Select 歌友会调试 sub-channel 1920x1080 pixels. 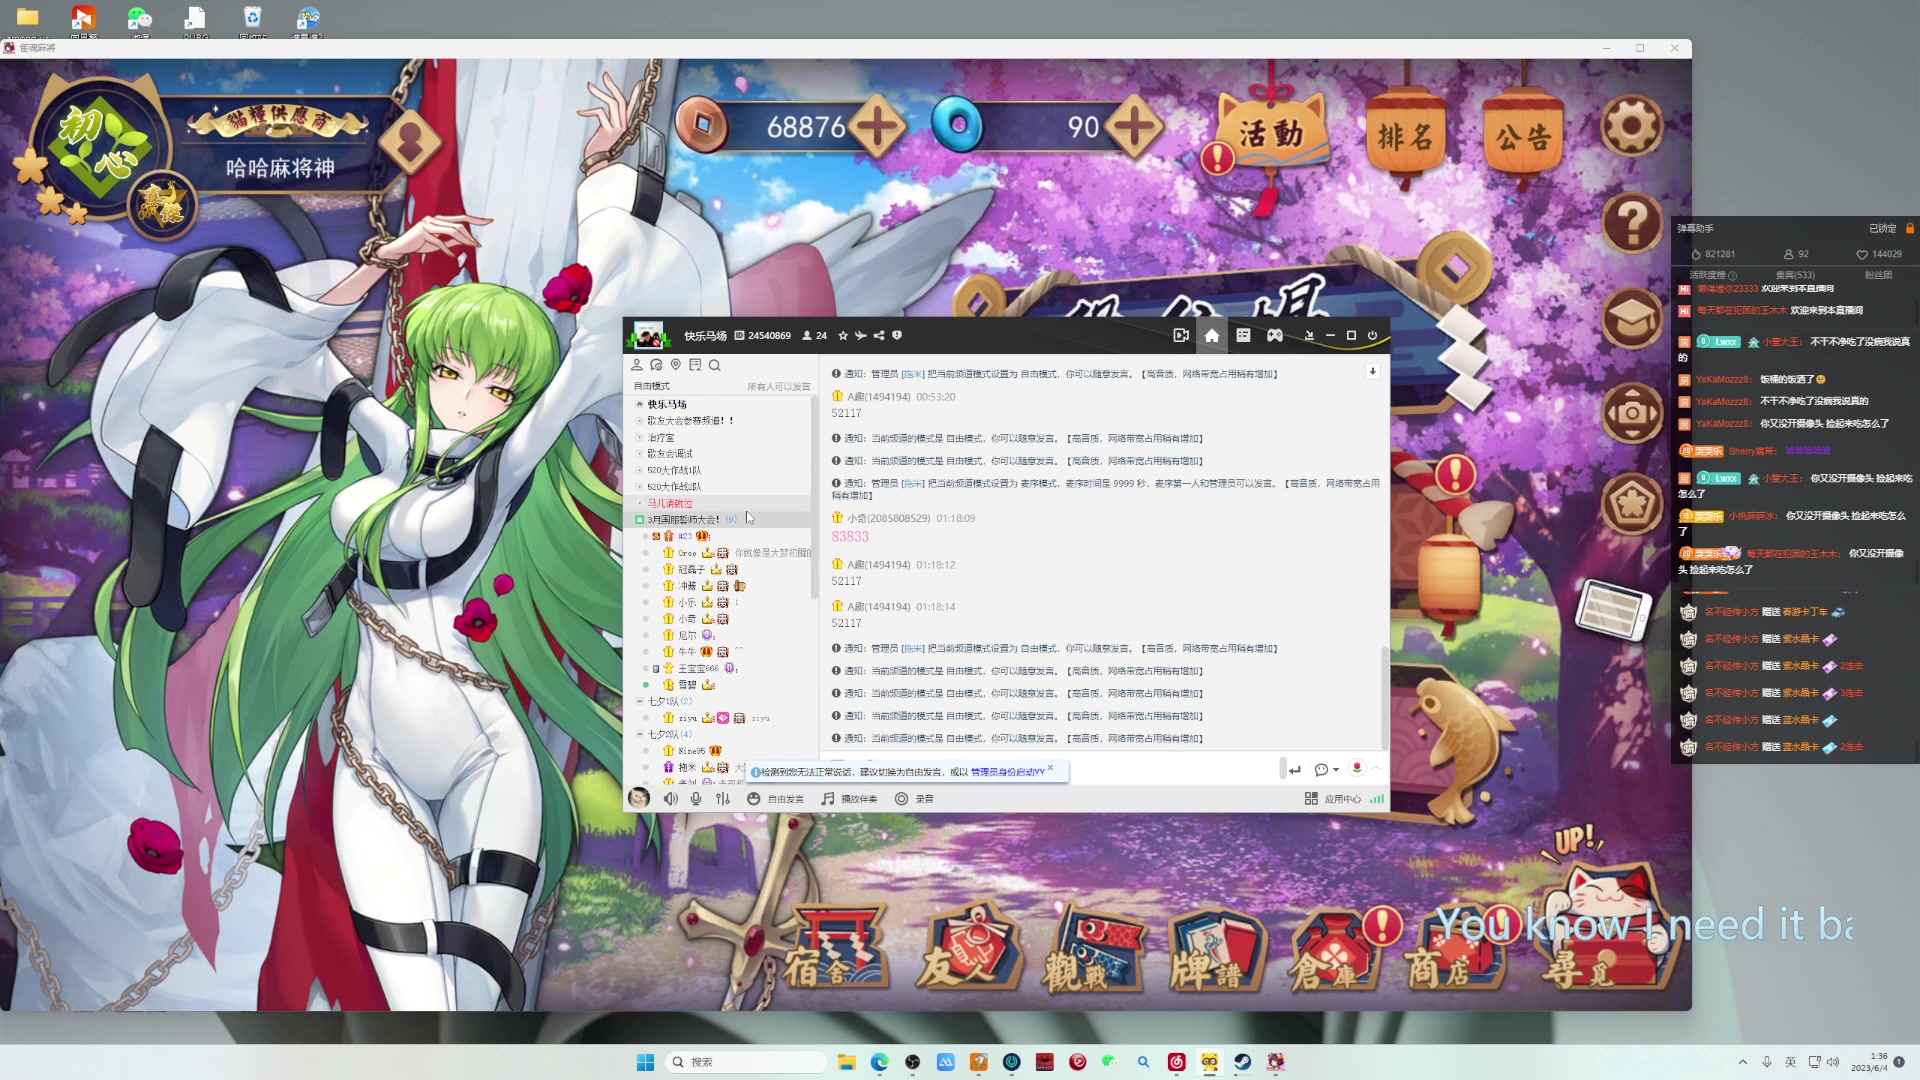click(670, 454)
